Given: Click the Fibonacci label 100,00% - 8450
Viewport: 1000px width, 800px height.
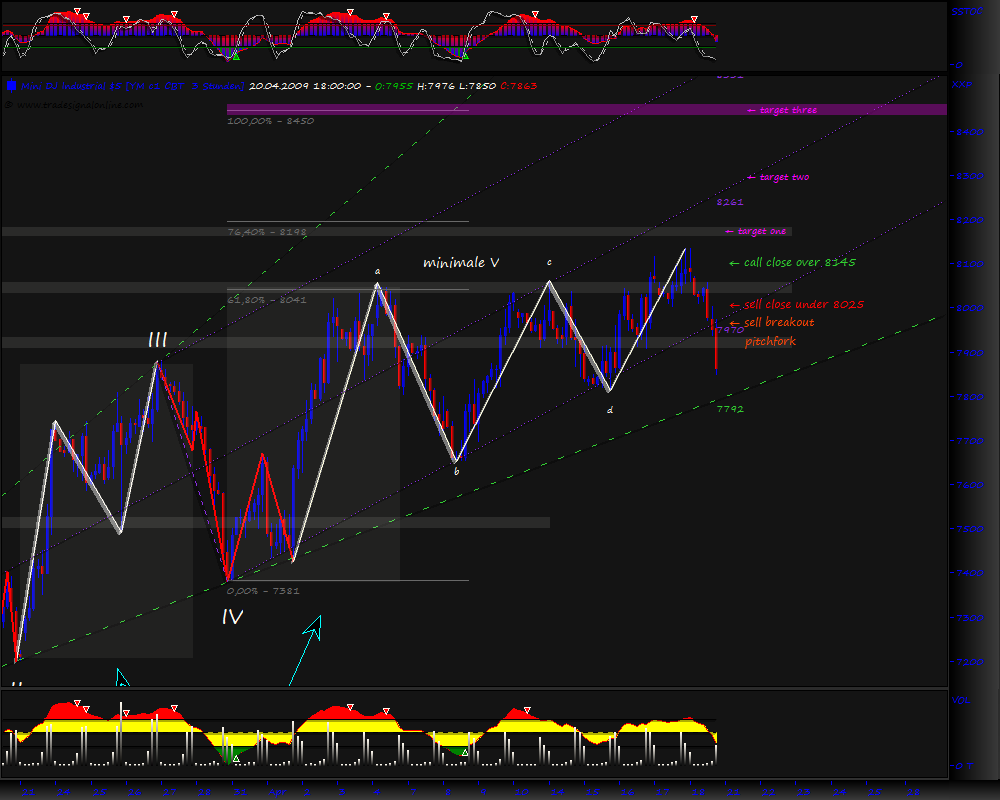Looking at the screenshot, I should point(270,121).
